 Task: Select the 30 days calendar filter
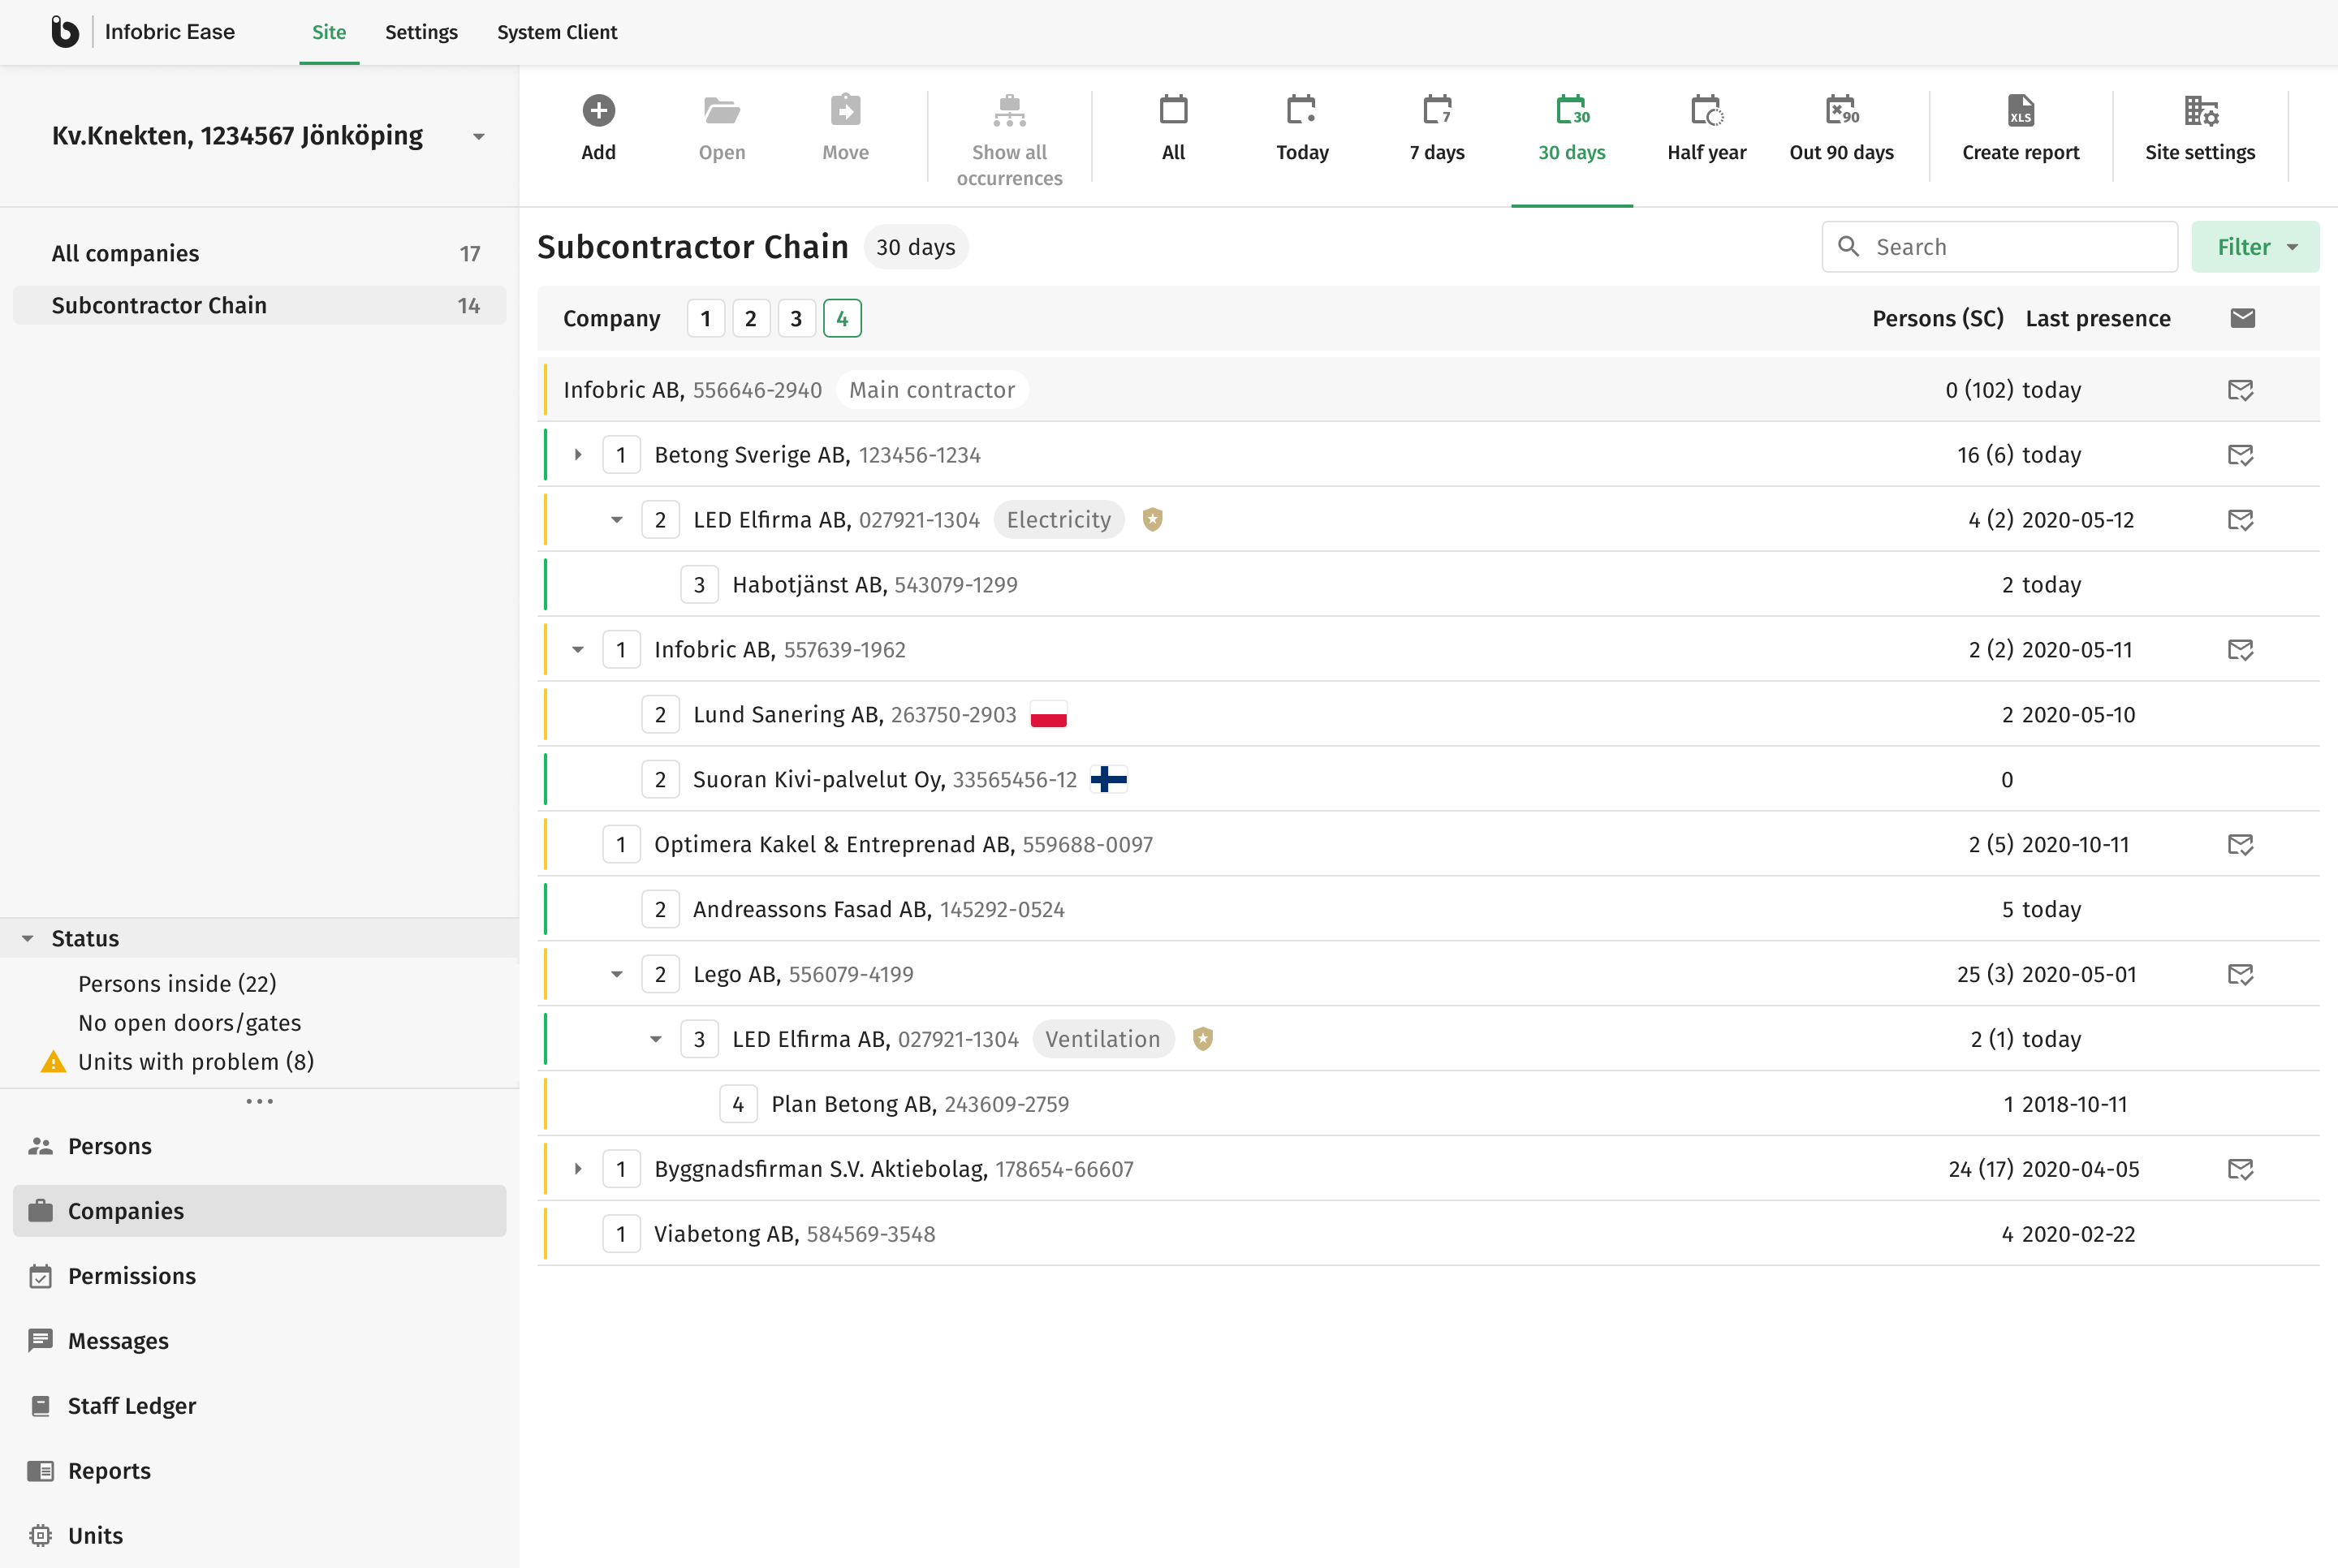tap(1571, 110)
